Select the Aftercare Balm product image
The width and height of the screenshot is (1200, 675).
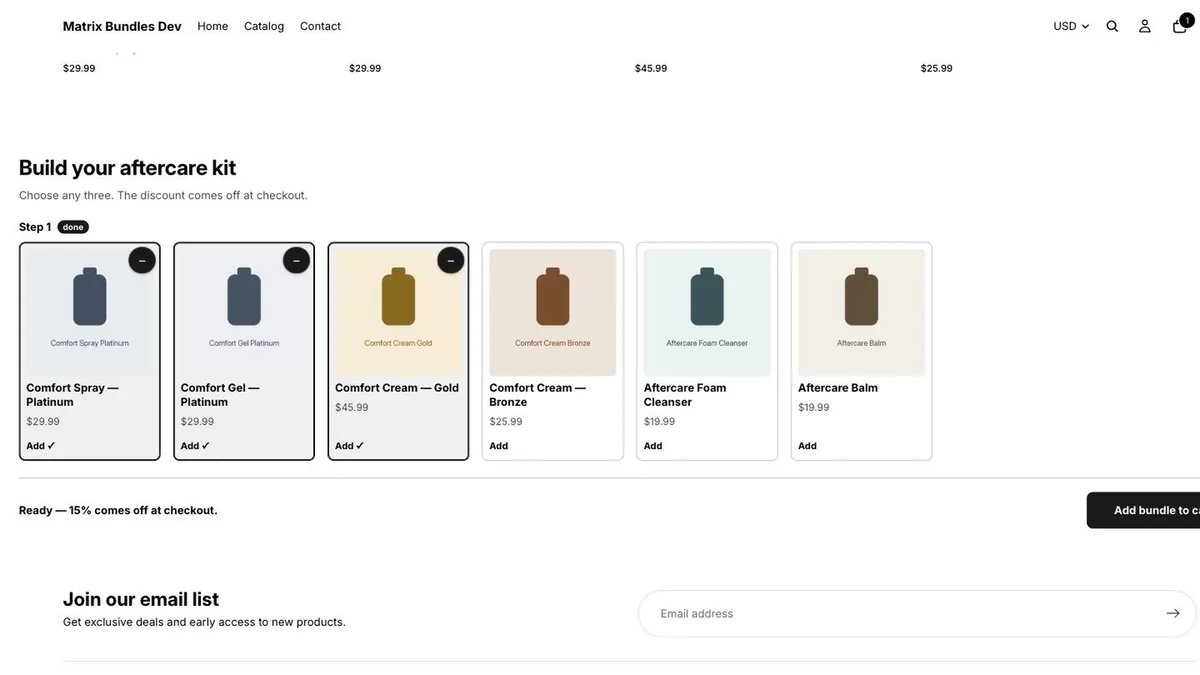[x=861, y=312]
